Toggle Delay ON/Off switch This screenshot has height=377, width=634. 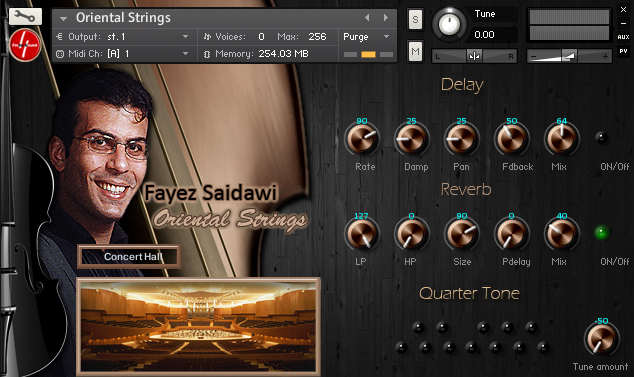coord(601,138)
